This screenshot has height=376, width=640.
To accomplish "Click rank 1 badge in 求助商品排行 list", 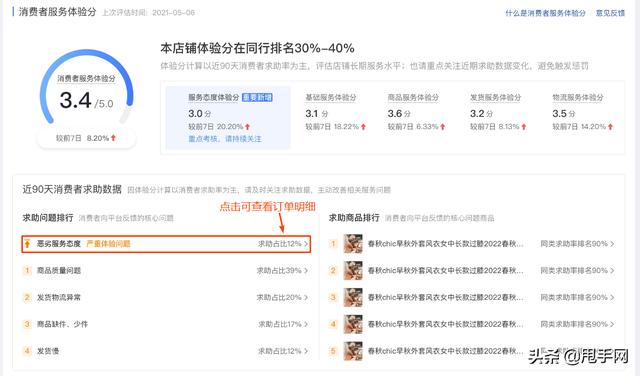I will tap(333, 244).
